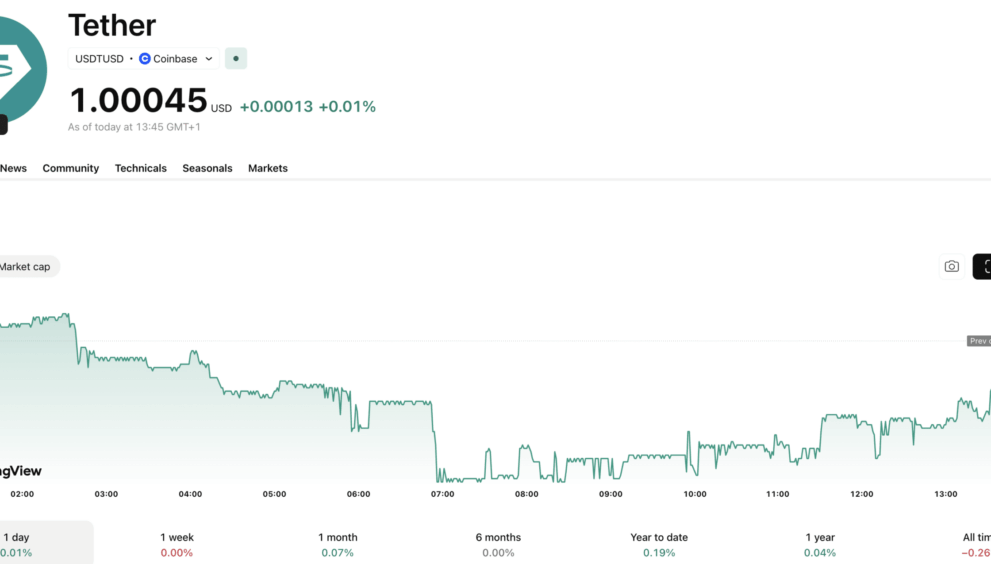Click the Coinbase exchange logo icon
The height and width of the screenshot is (564, 991).
click(x=145, y=59)
